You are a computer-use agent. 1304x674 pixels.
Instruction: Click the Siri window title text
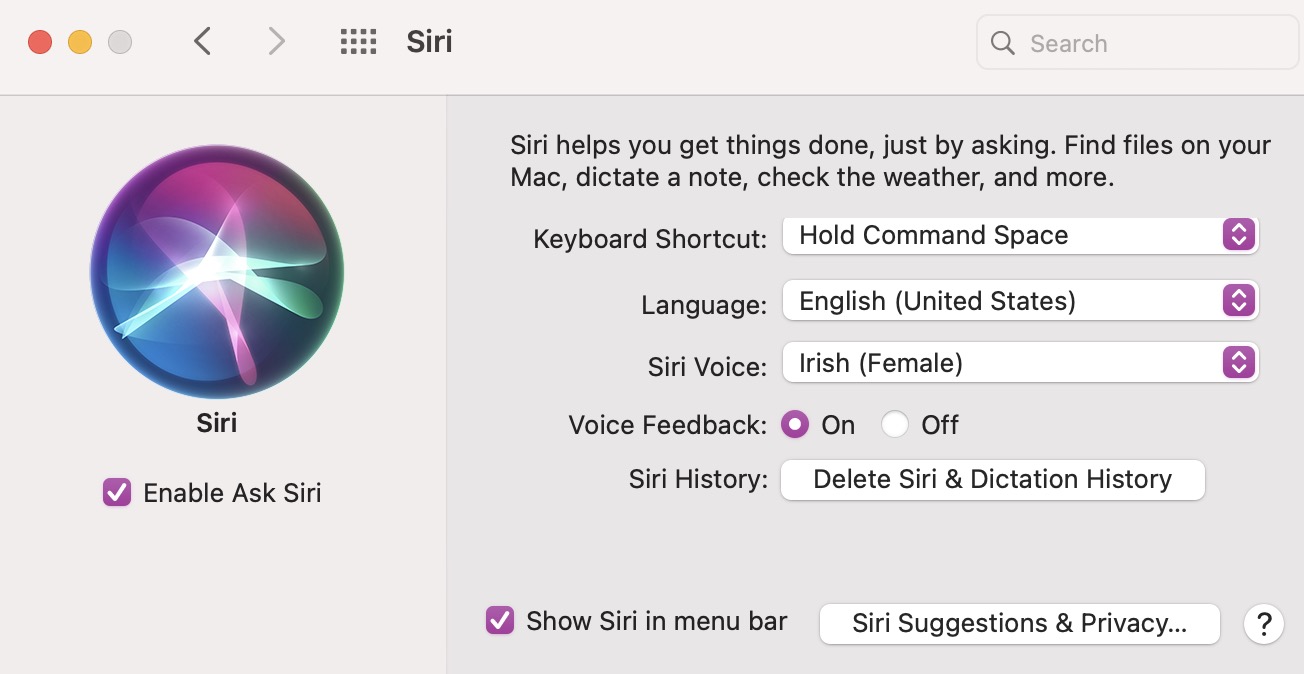click(429, 42)
